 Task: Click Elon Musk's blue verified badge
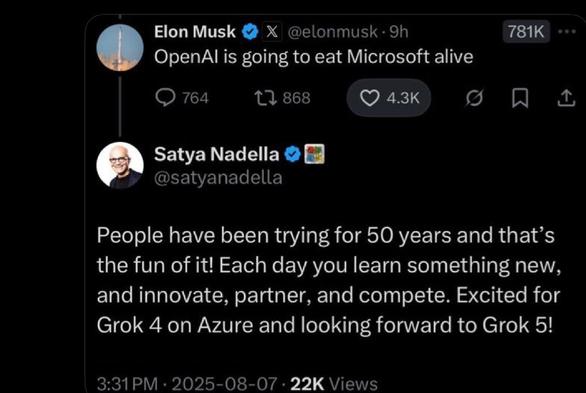(250, 32)
